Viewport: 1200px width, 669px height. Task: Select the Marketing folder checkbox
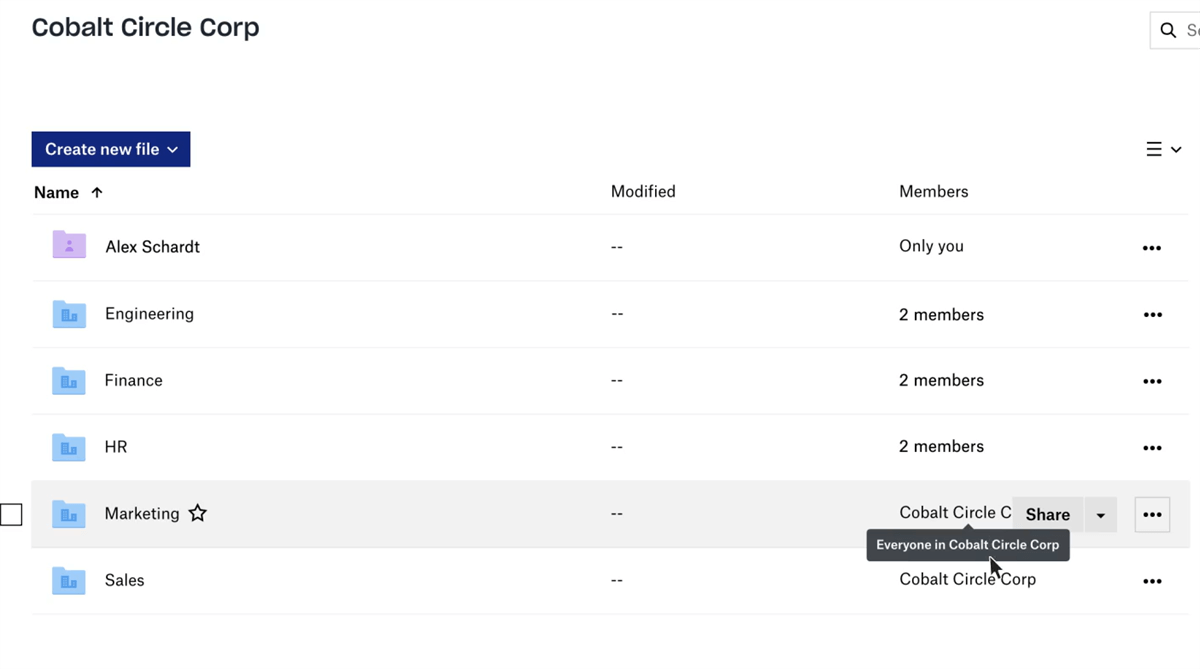11,515
